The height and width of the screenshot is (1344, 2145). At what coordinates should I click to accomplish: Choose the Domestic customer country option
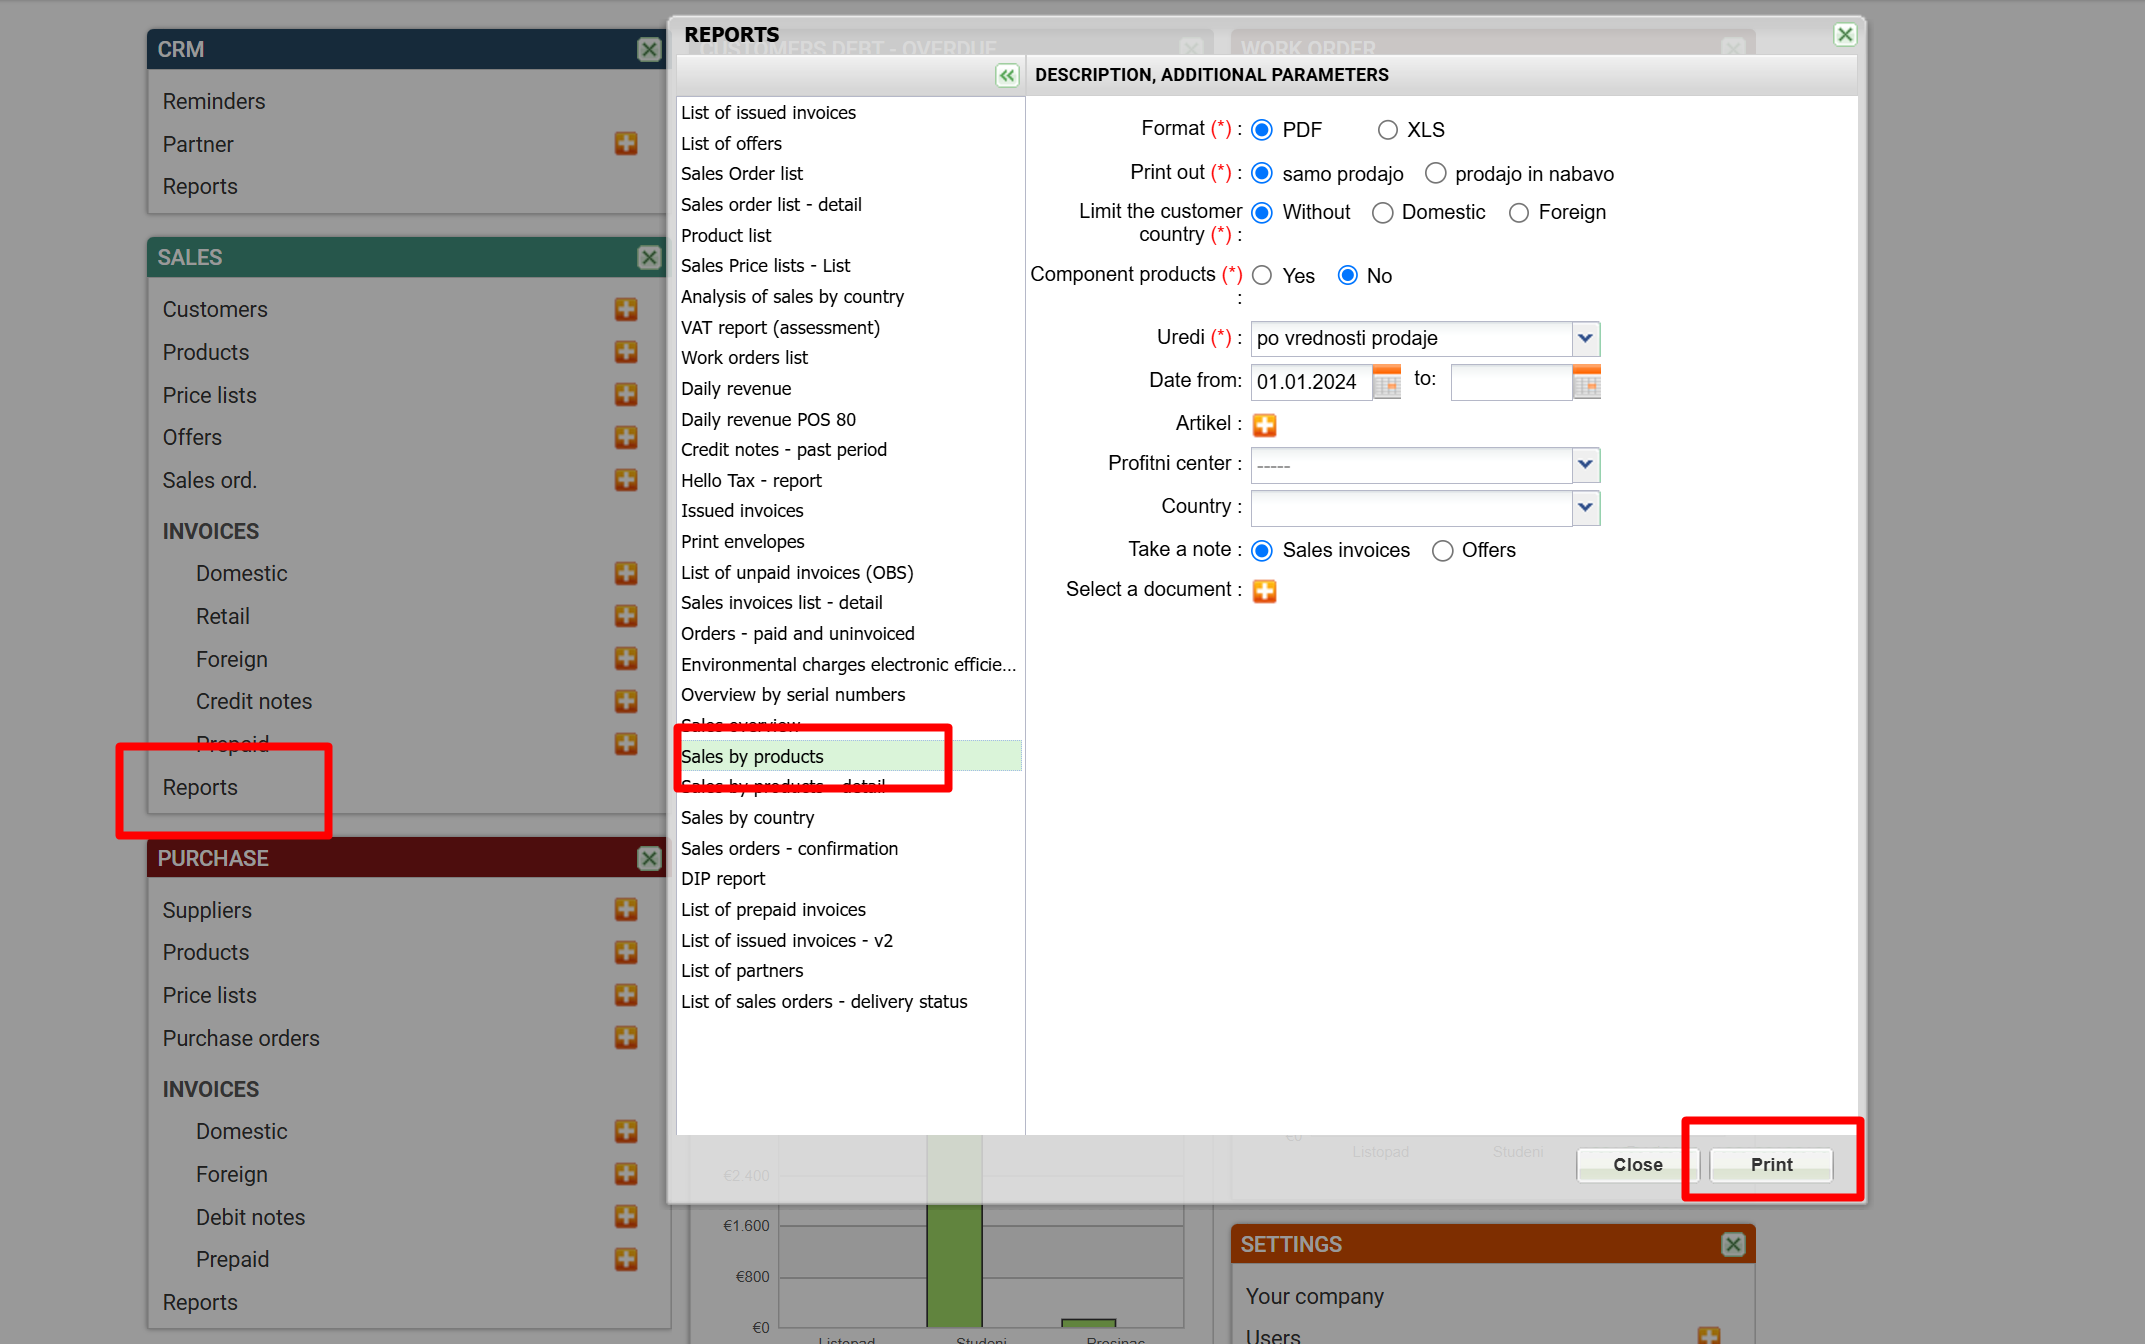tap(1382, 213)
